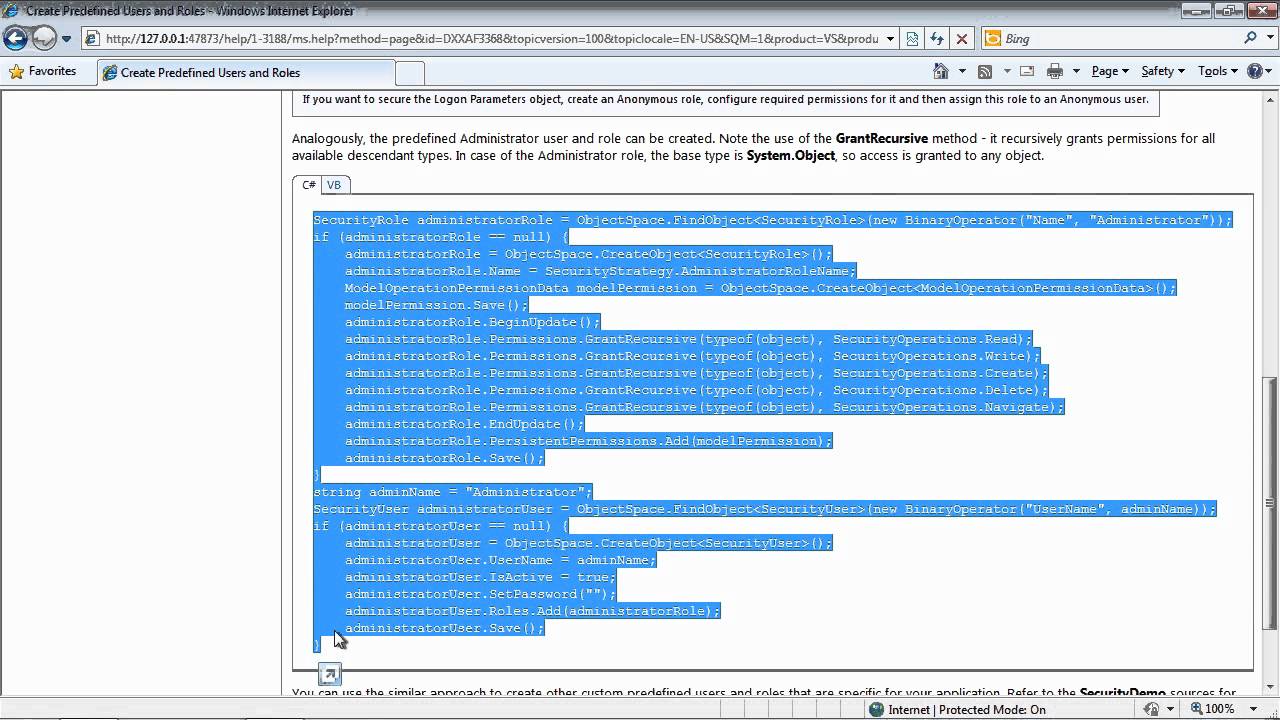Click the 'administratorRole.EndUpdate();' code line
The height and width of the screenshot is (720, 1280).
(x=464, y=424)
